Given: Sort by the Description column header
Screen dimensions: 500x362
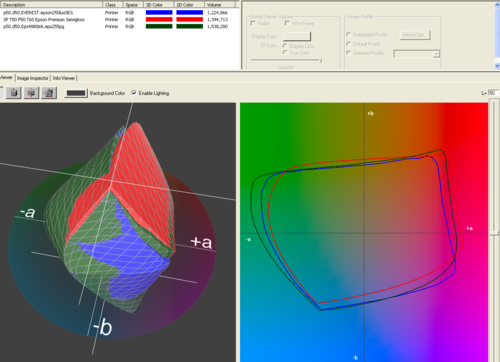Looking at the screenshot, I should 51,5.
